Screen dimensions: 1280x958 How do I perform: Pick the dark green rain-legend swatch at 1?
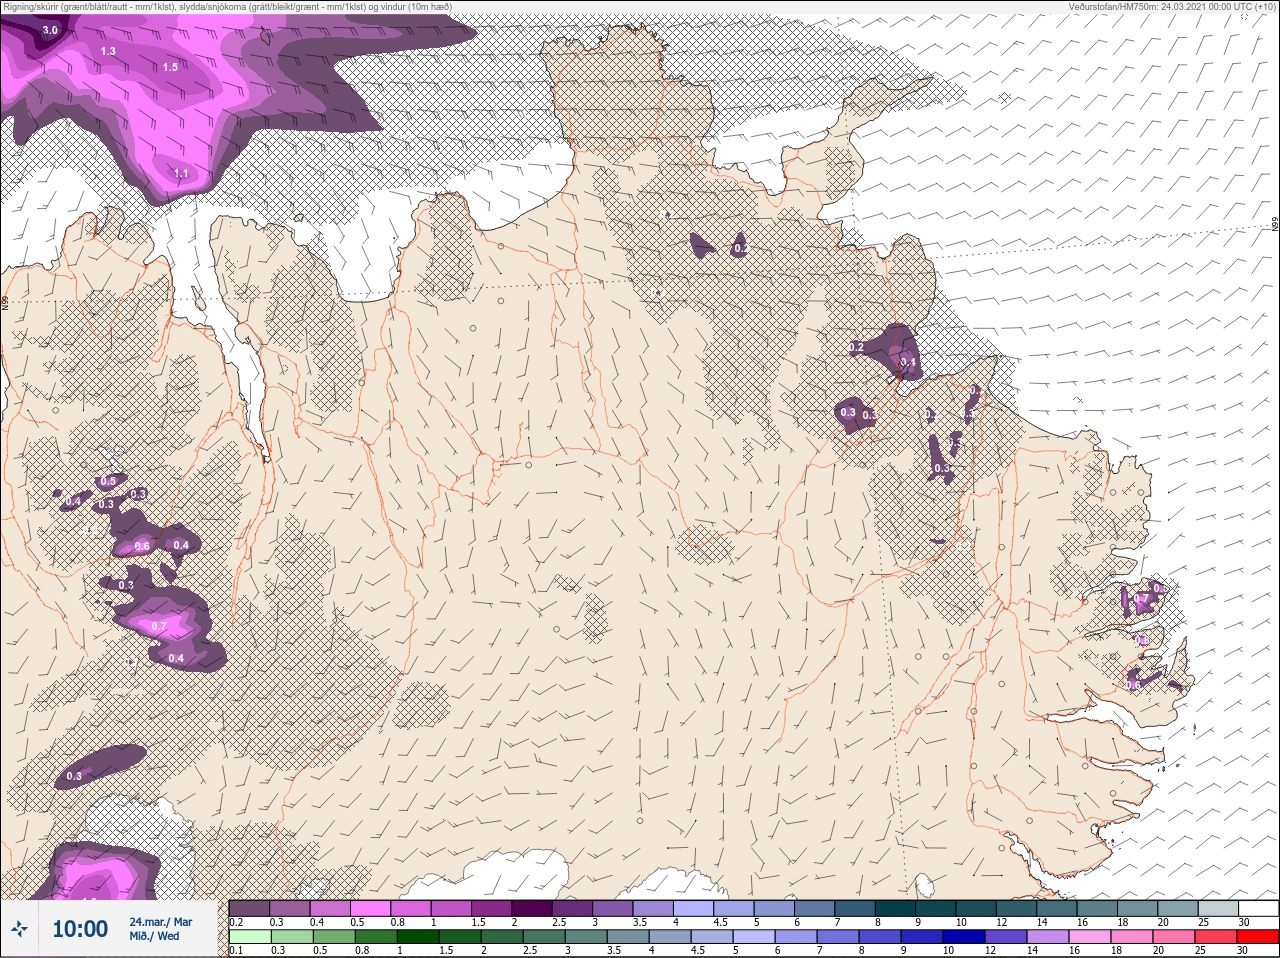pos(418,937)
